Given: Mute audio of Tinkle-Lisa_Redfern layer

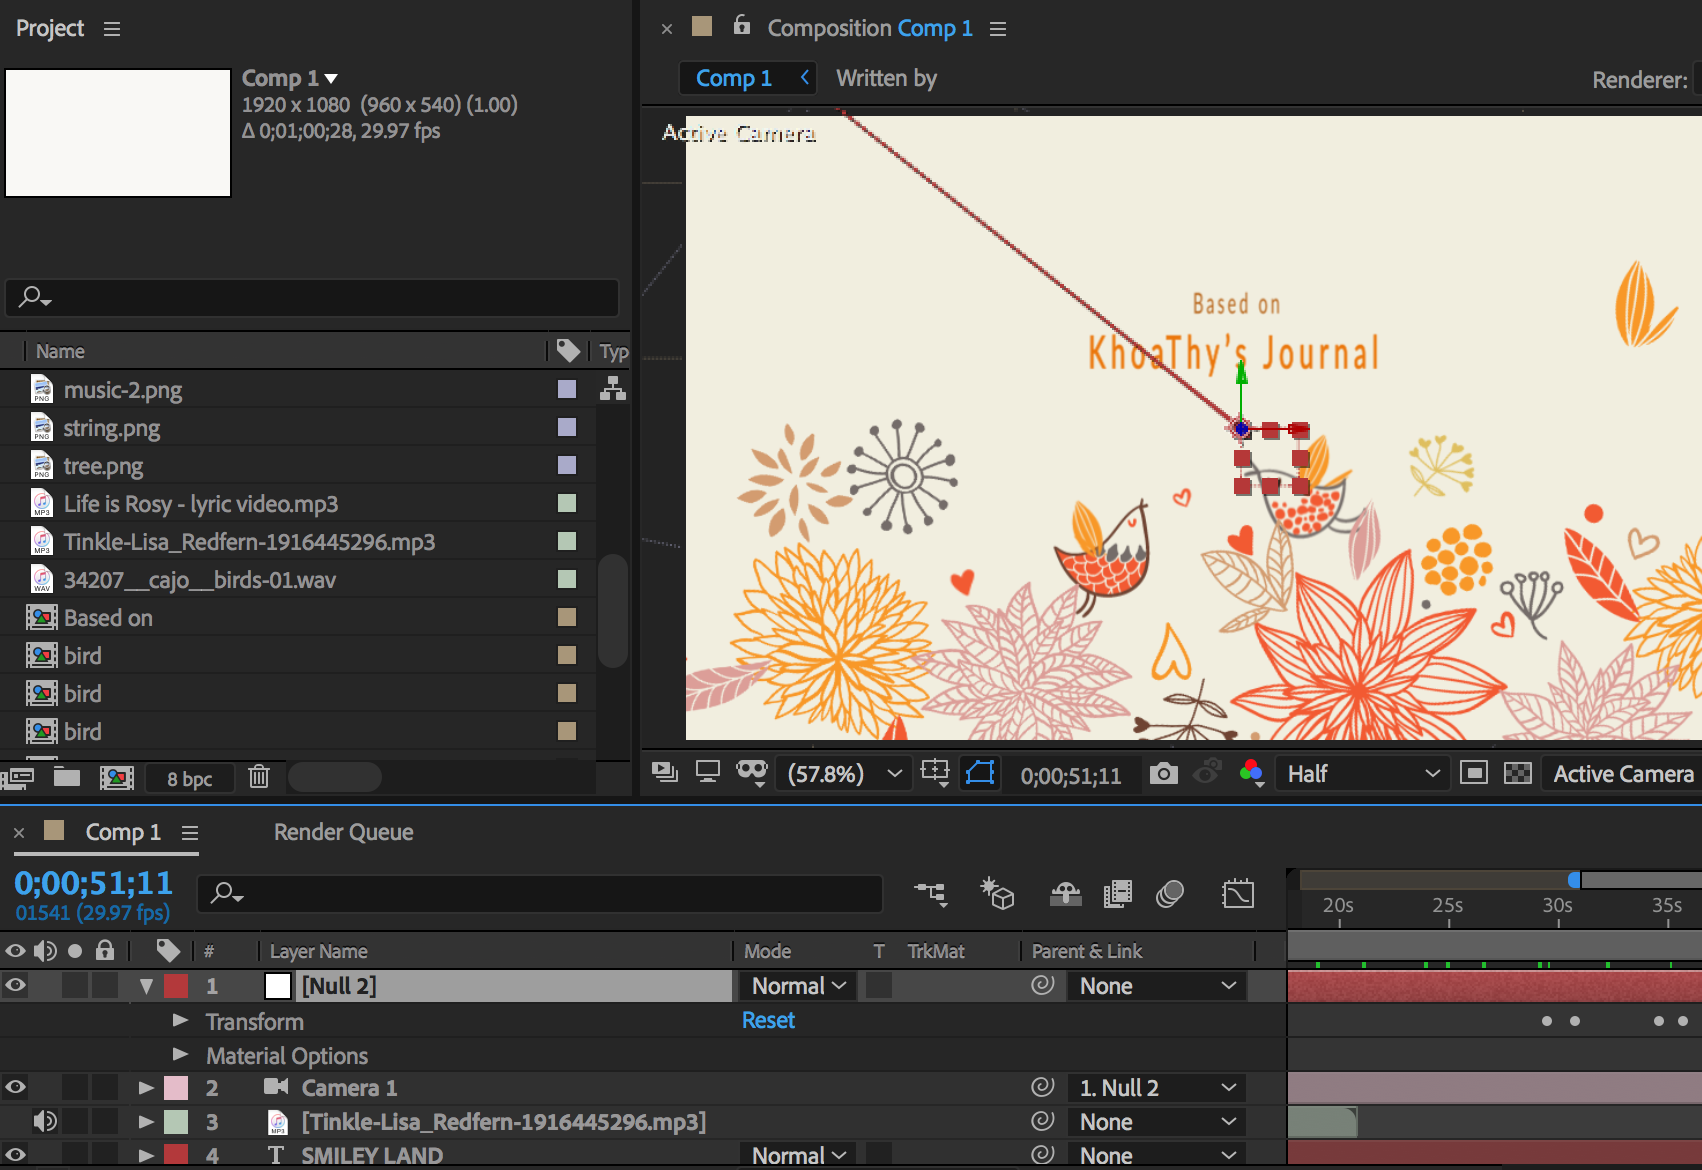Looking at the screenshot, I should [45, 1121].
